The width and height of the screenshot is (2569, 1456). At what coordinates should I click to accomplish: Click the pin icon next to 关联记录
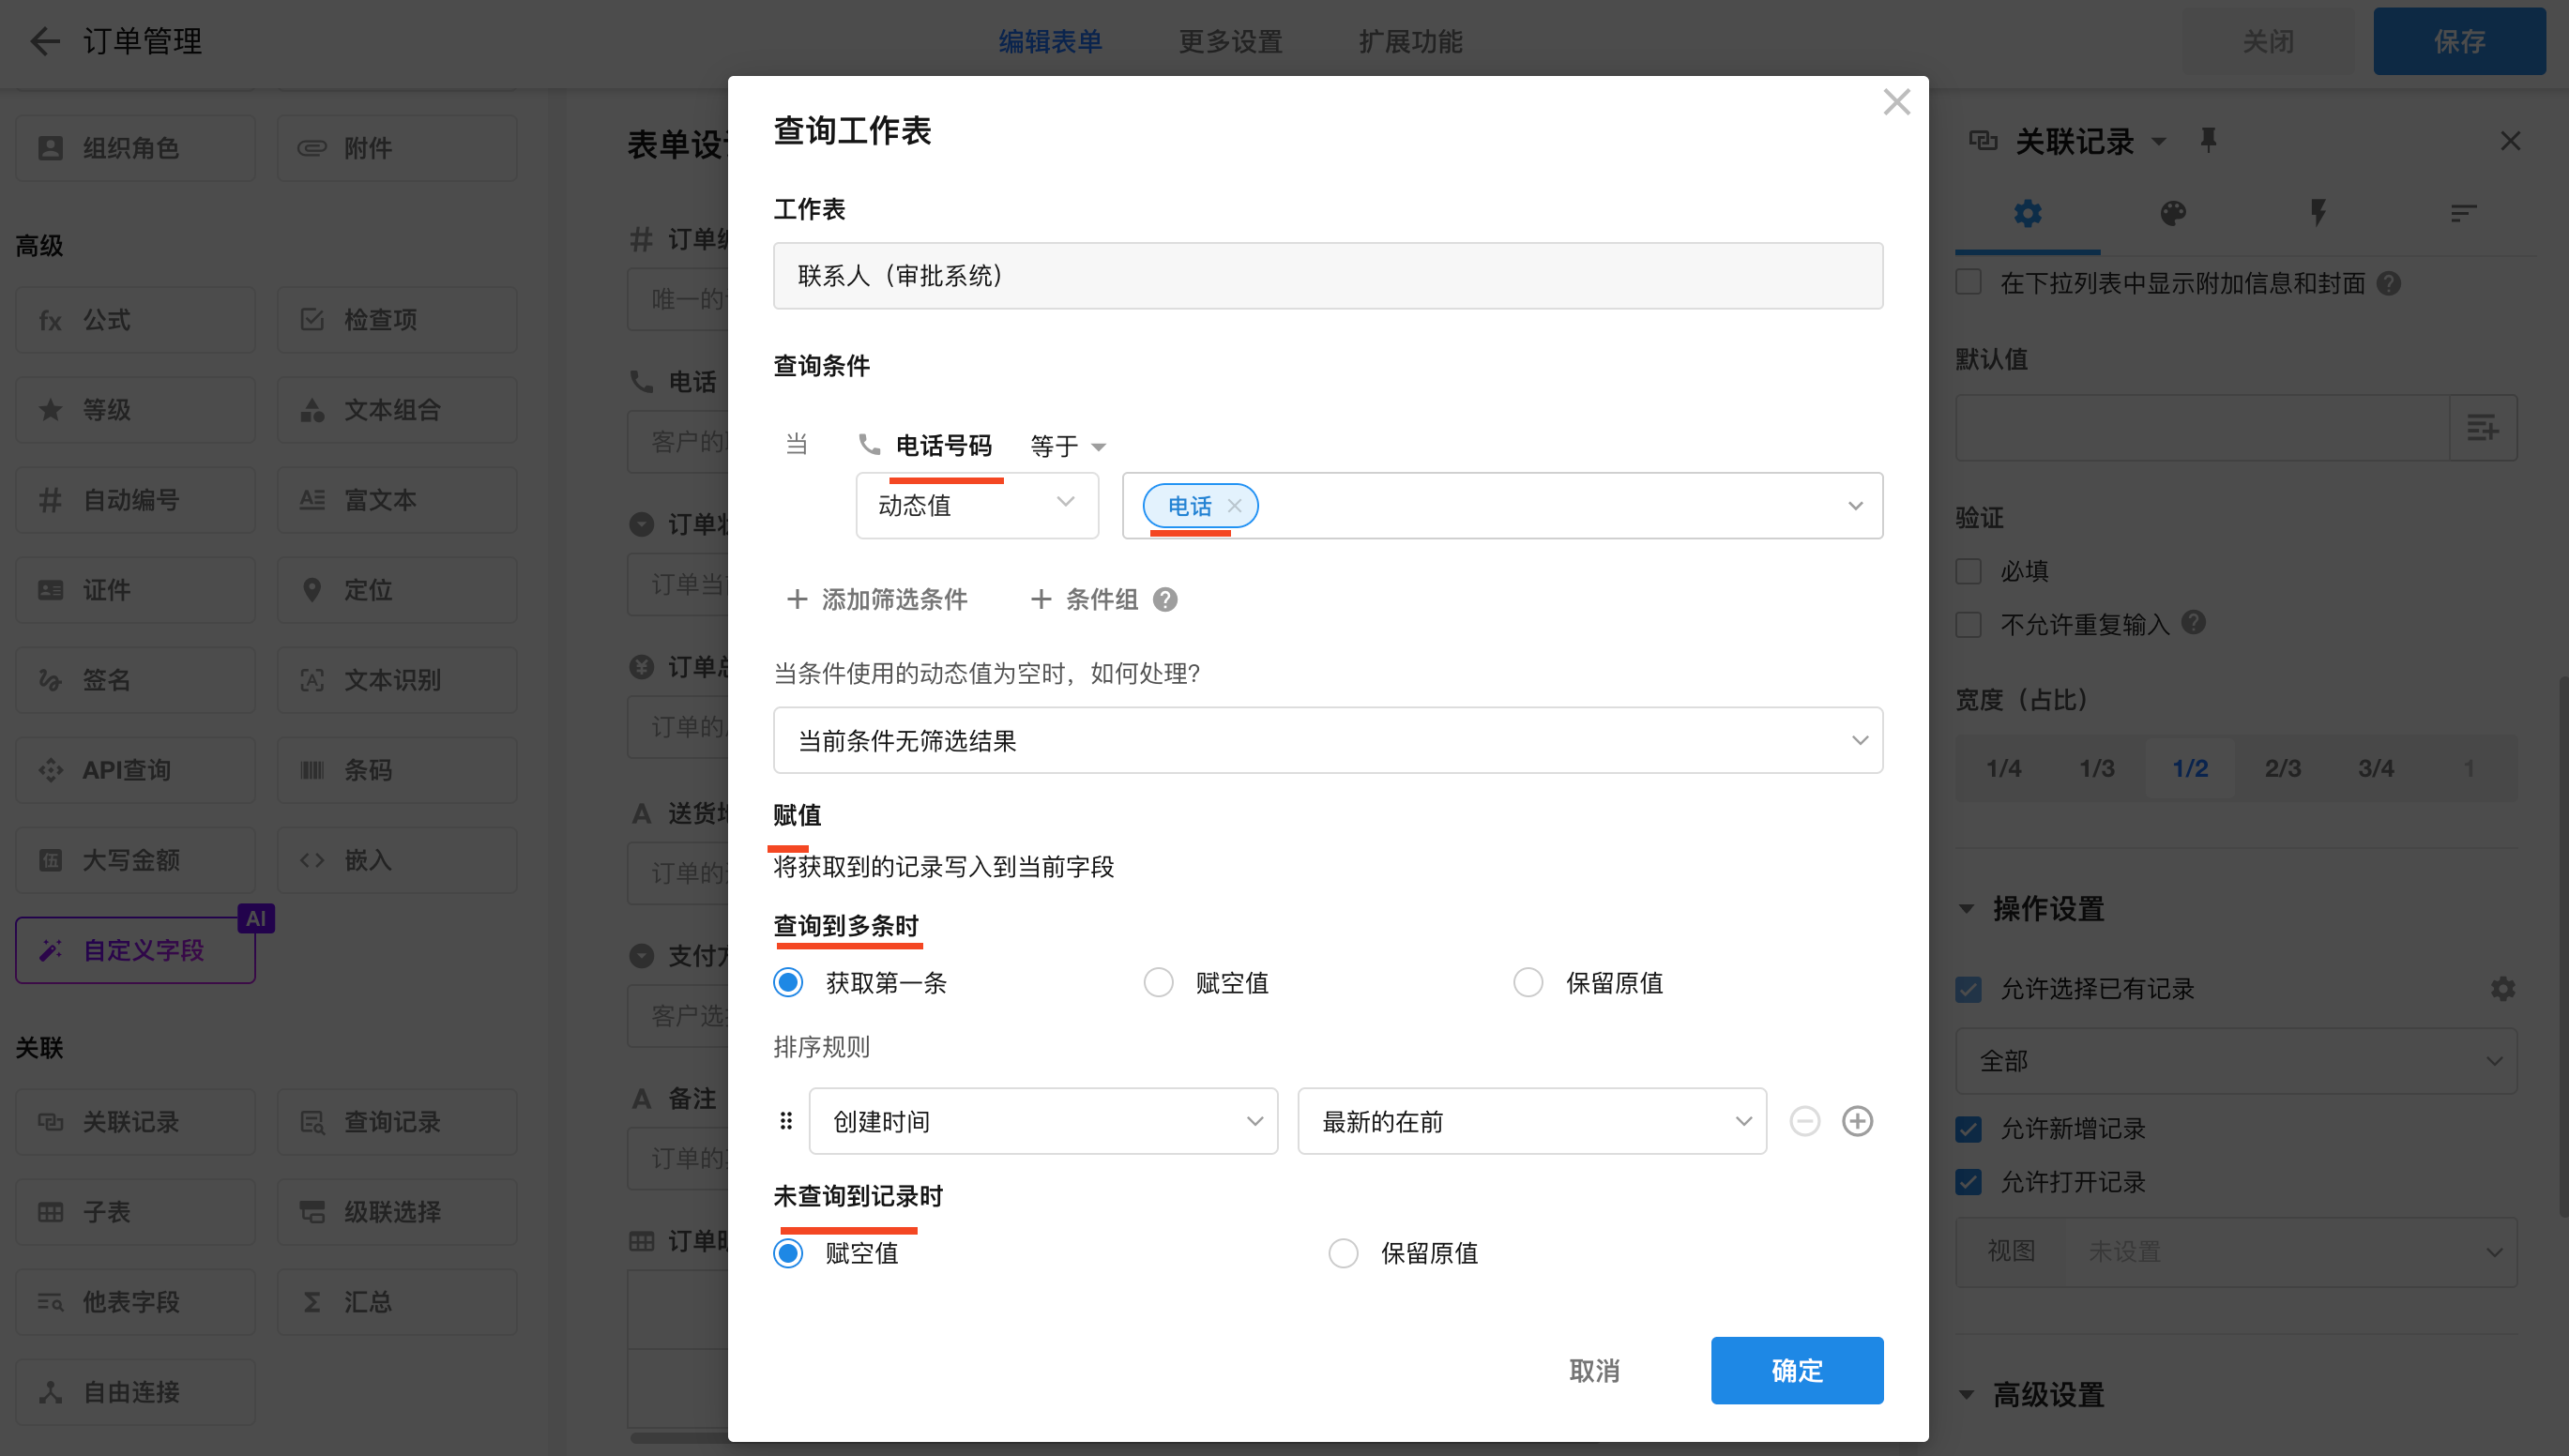point(2208,141)
